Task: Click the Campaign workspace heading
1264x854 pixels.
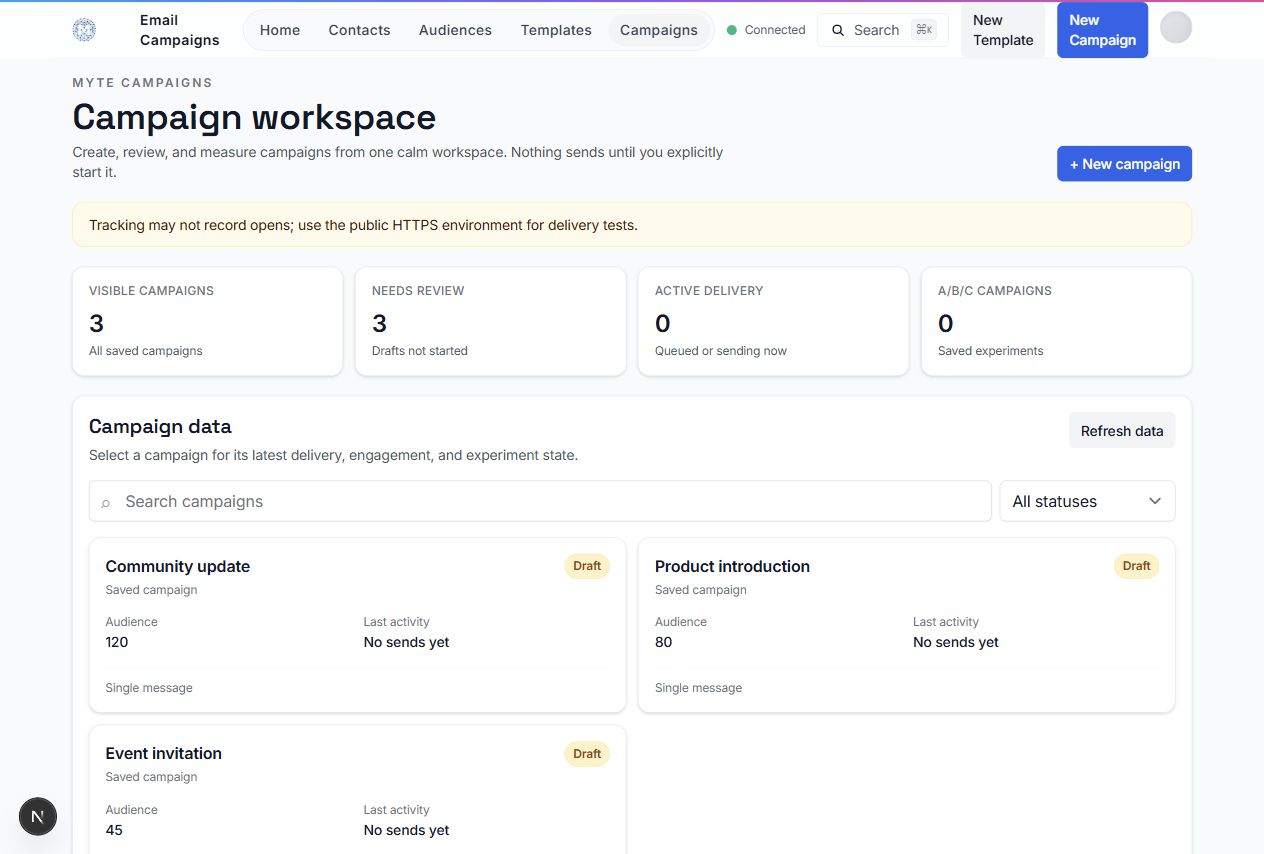Action: (x=254, y=117)
